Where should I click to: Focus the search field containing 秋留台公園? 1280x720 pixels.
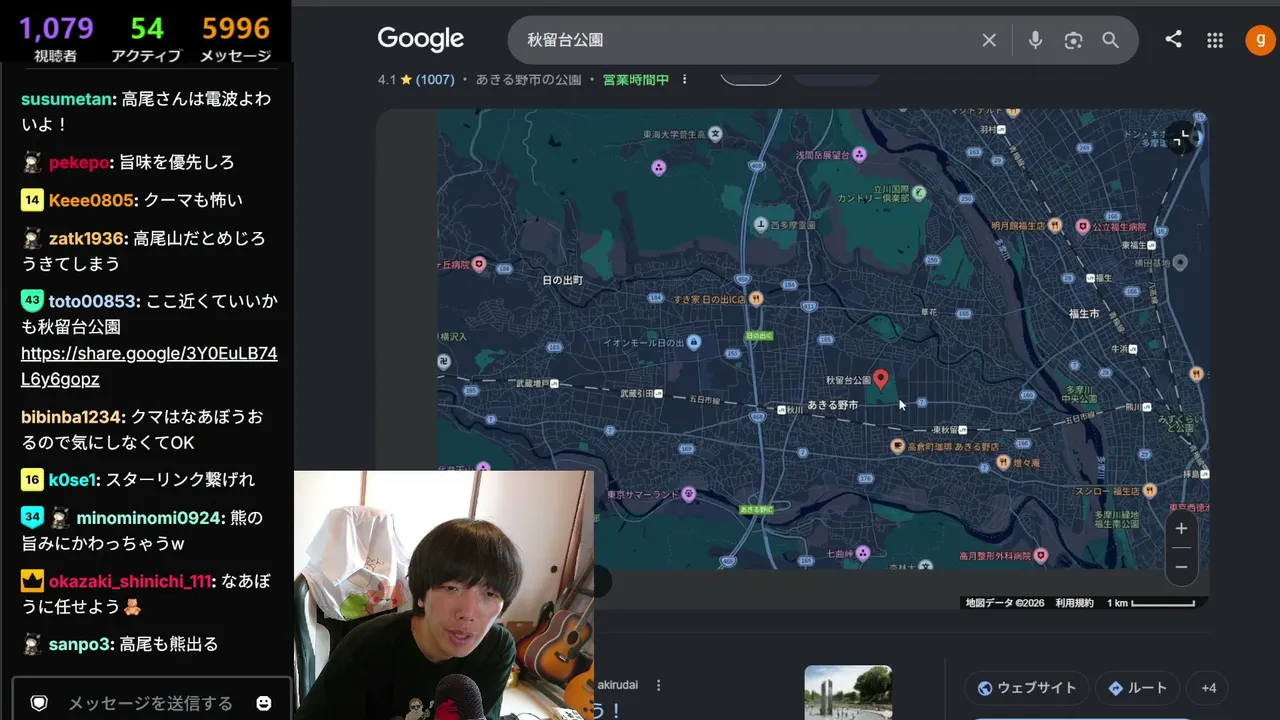click(745, 40)
